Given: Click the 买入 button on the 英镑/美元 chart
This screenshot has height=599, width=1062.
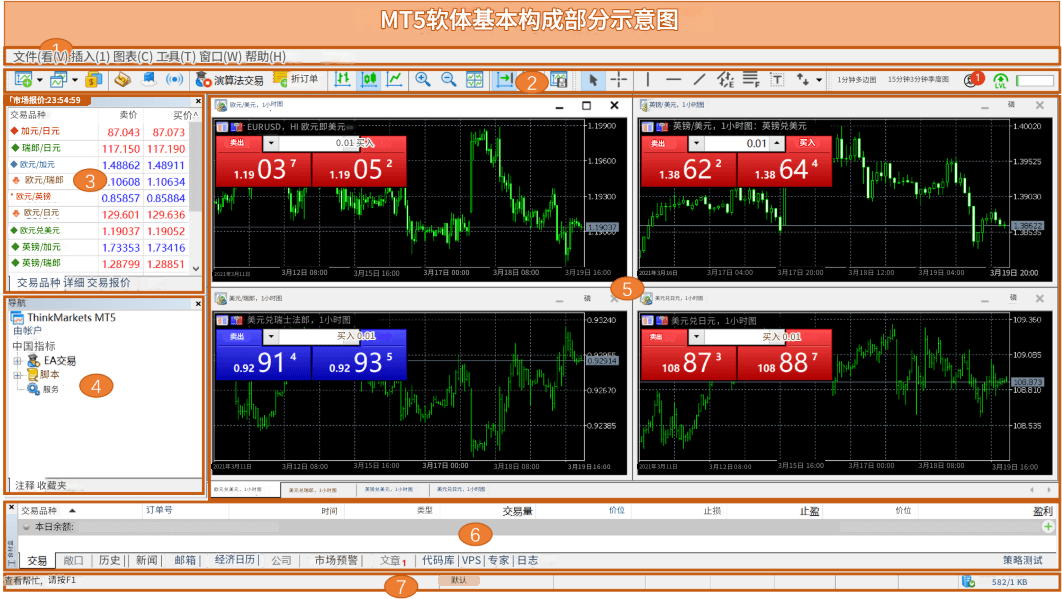Looking at the screenshot, I should [806, 143].
